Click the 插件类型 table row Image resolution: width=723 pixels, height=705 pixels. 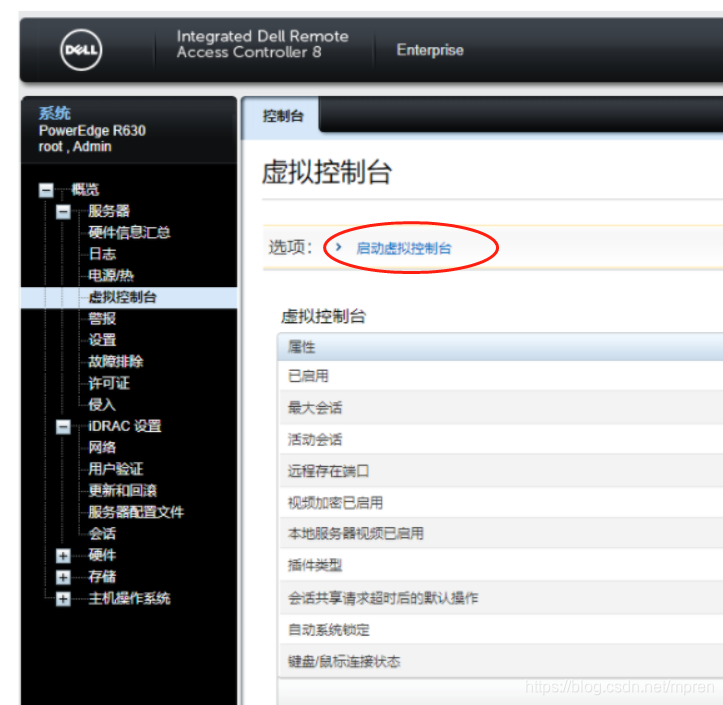pos(501,565)
